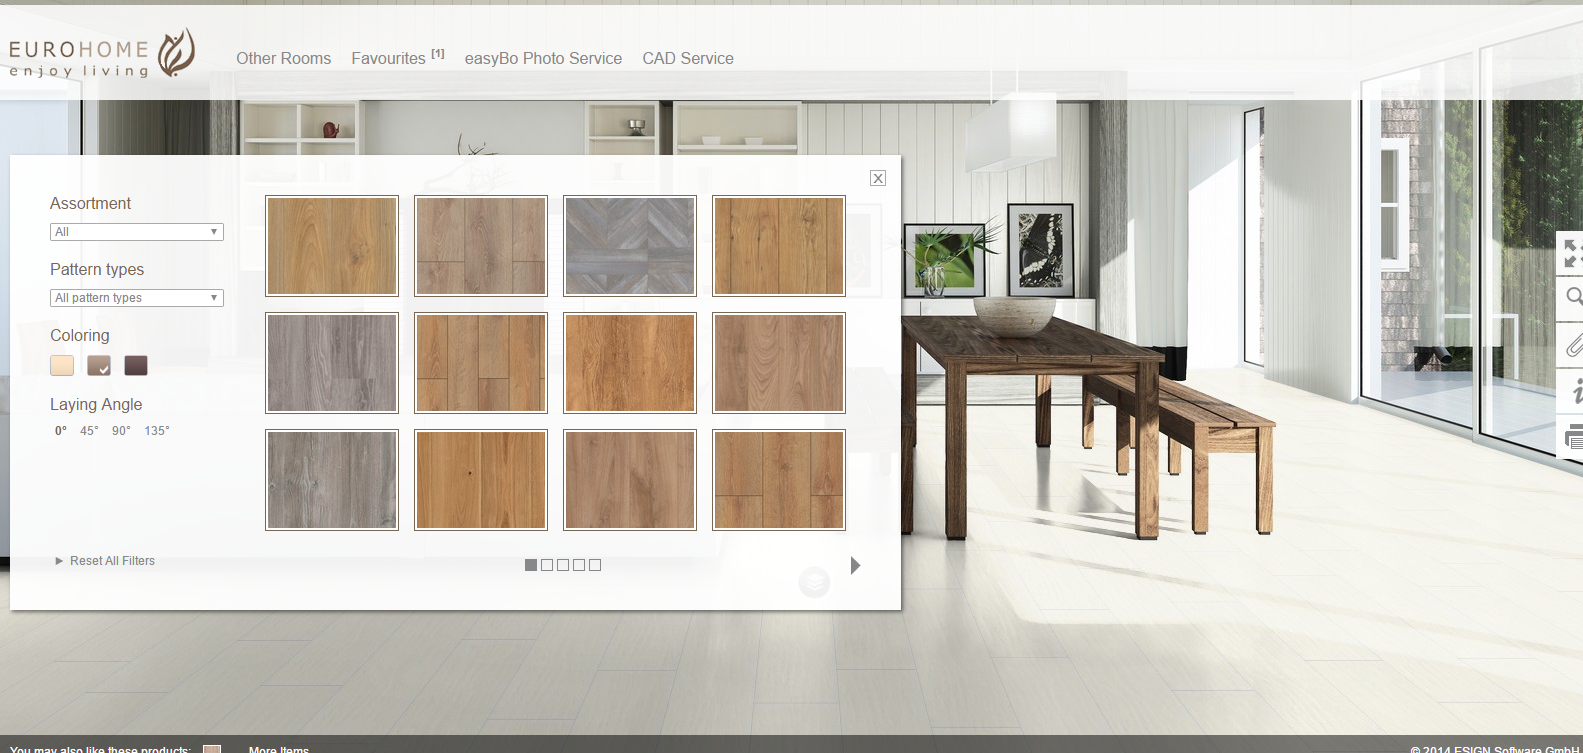Click the magnifying glass zoom icon
The height and width of the screenshot is (753, 1583).
(x=1573, y=296)
